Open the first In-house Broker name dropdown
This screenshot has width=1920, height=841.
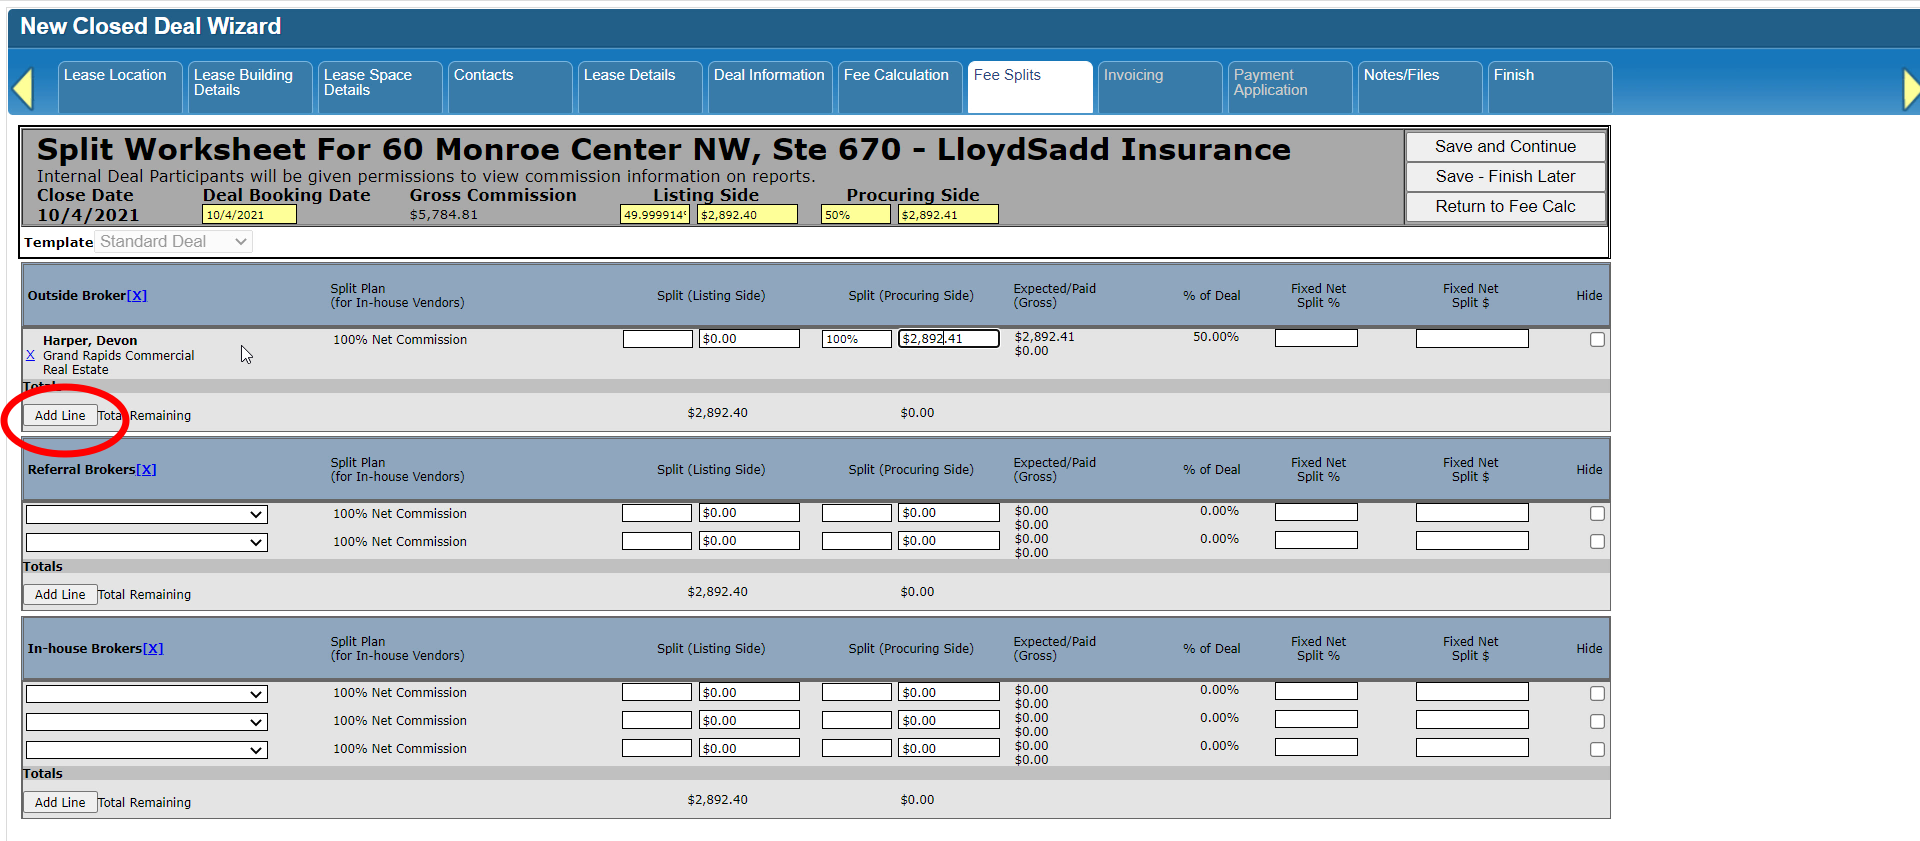click(x=146, y=694)
